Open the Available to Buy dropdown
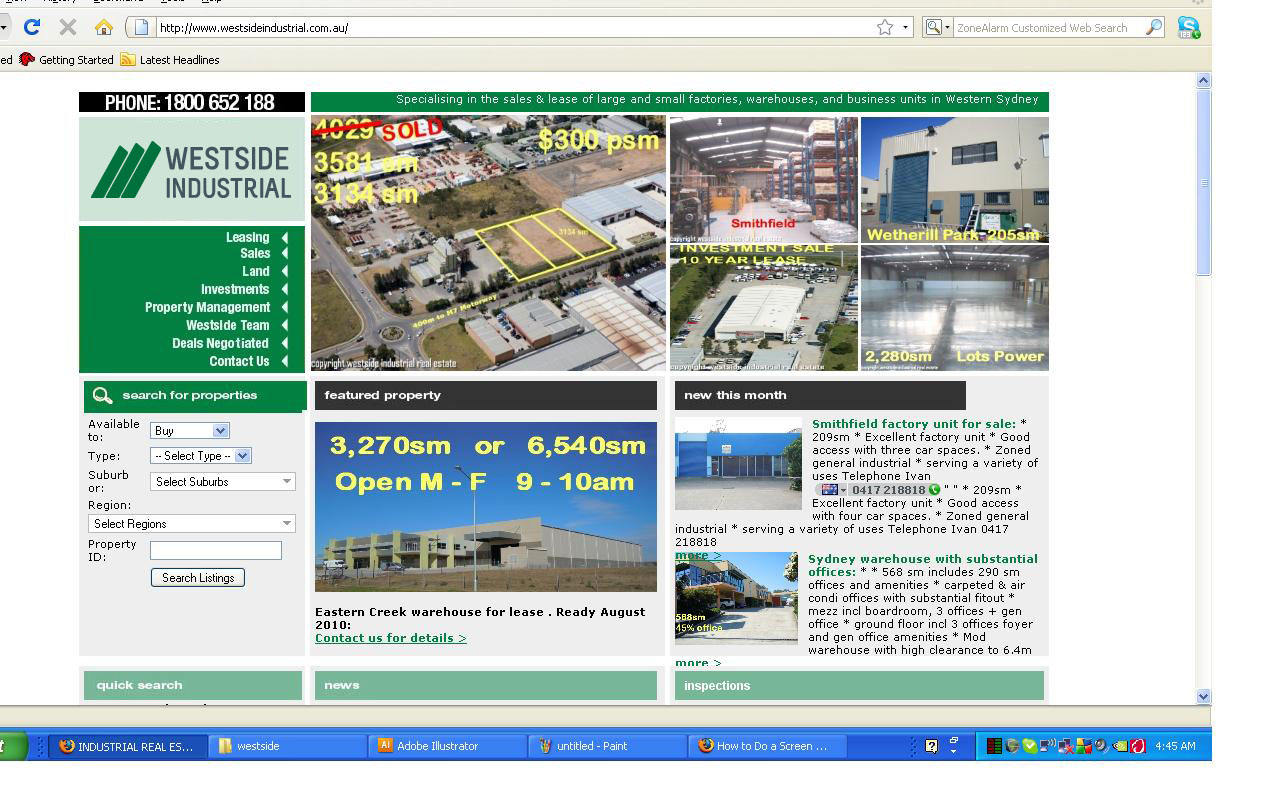Screen dimensions: 1280x800 point(190,430)
